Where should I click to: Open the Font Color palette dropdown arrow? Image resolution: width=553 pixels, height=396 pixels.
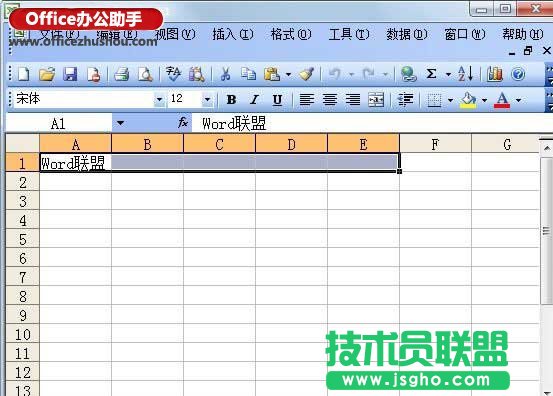518,100
